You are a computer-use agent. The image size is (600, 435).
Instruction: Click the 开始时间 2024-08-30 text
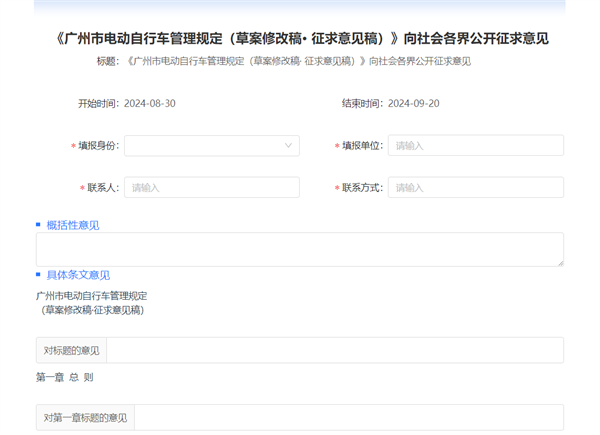tap(127, 104)
